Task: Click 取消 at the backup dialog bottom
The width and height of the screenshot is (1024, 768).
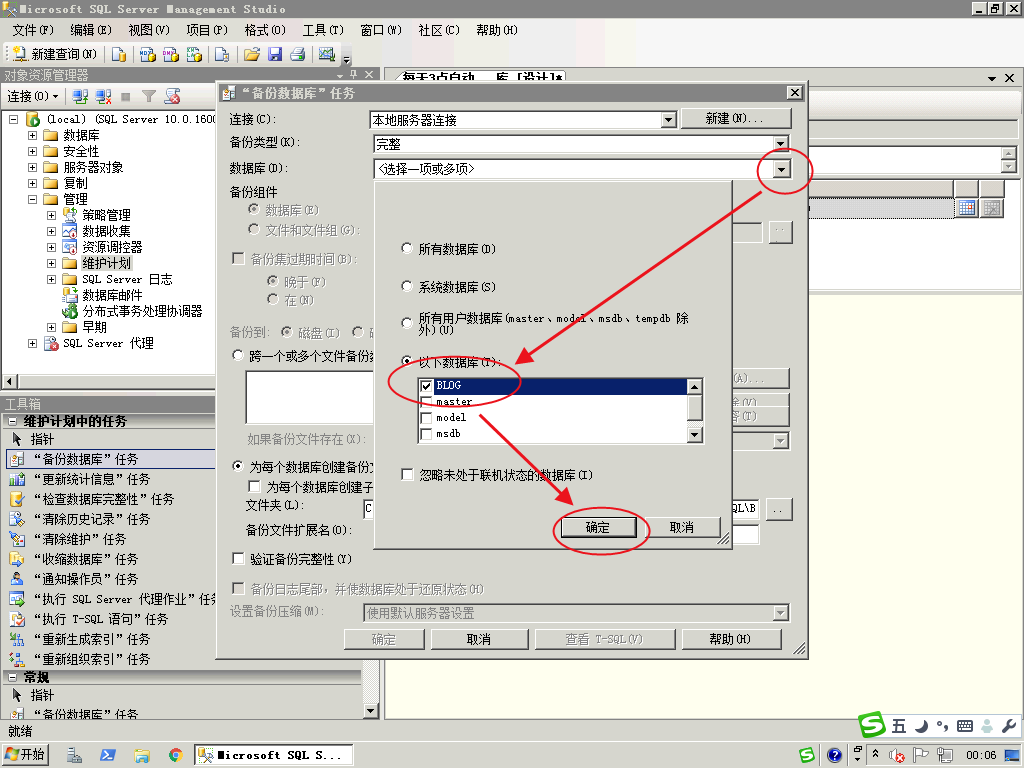Action: click(x=479, y=639)
